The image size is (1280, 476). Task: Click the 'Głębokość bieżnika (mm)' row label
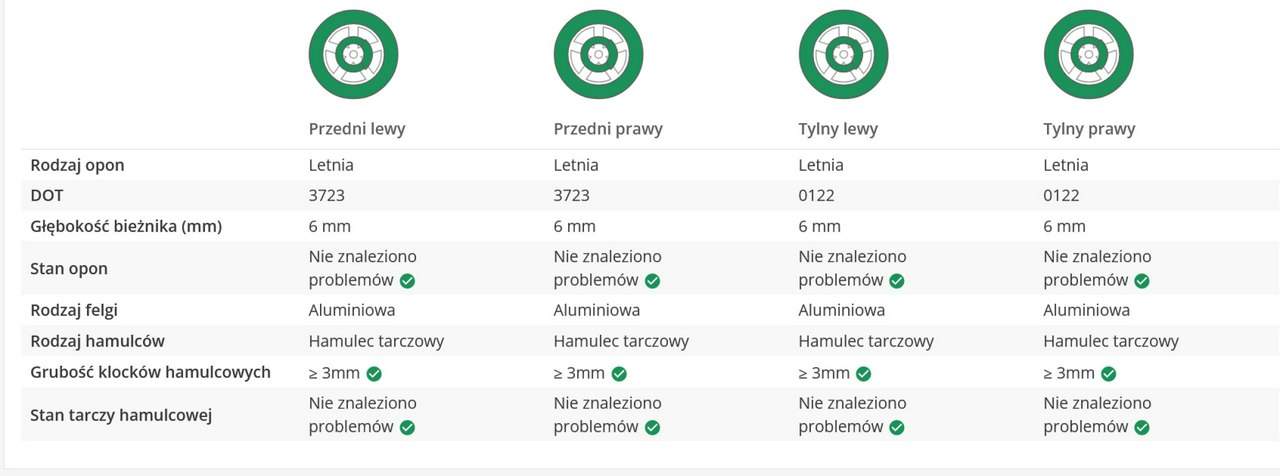(x=126, y=226)
